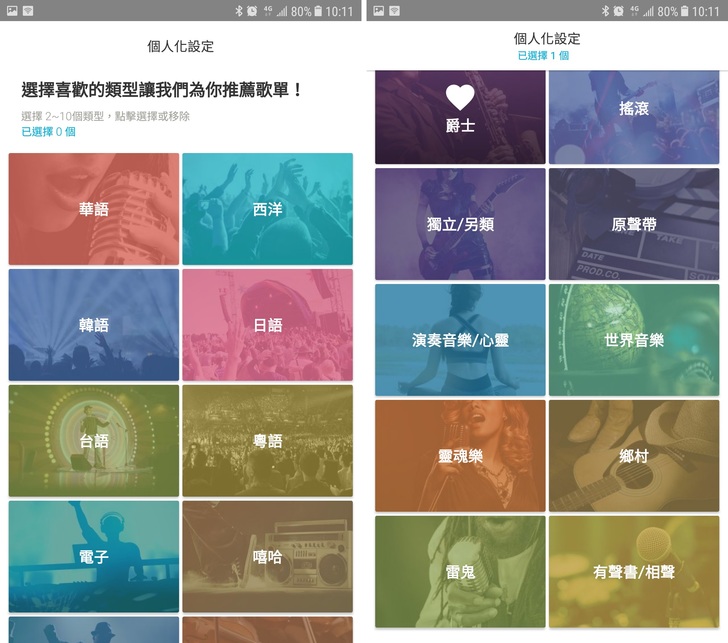Screen dimensions: 728x643
Task: Select the 搖滾 genre tile
Action: pos(634,117)
